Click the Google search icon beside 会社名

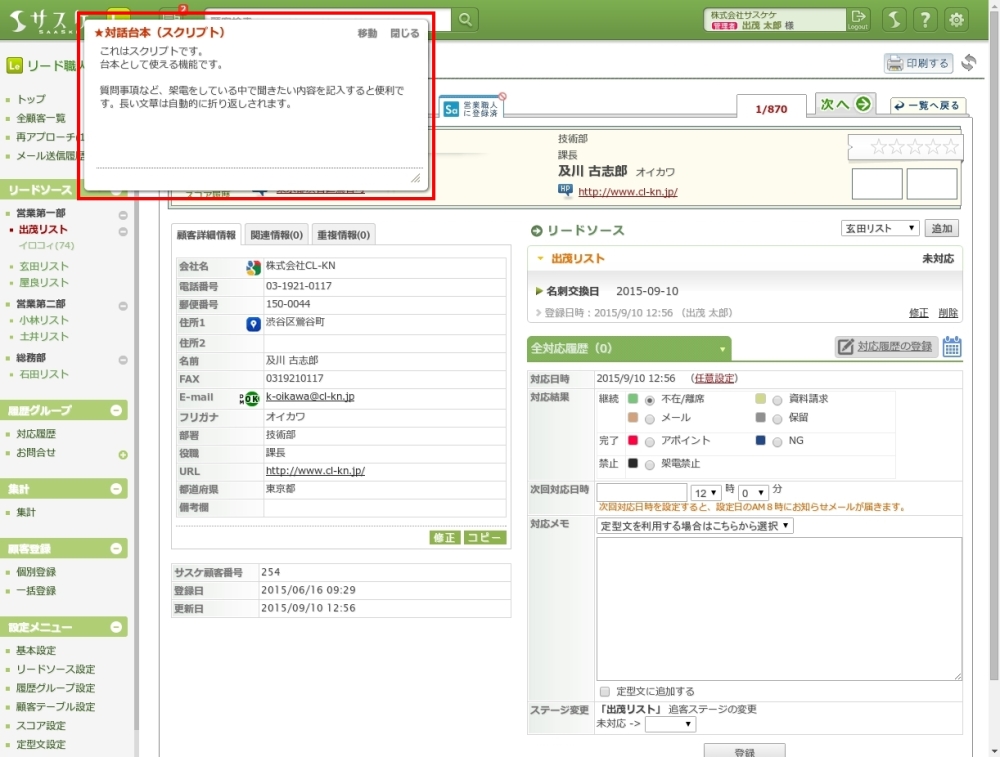coord(253,267)
